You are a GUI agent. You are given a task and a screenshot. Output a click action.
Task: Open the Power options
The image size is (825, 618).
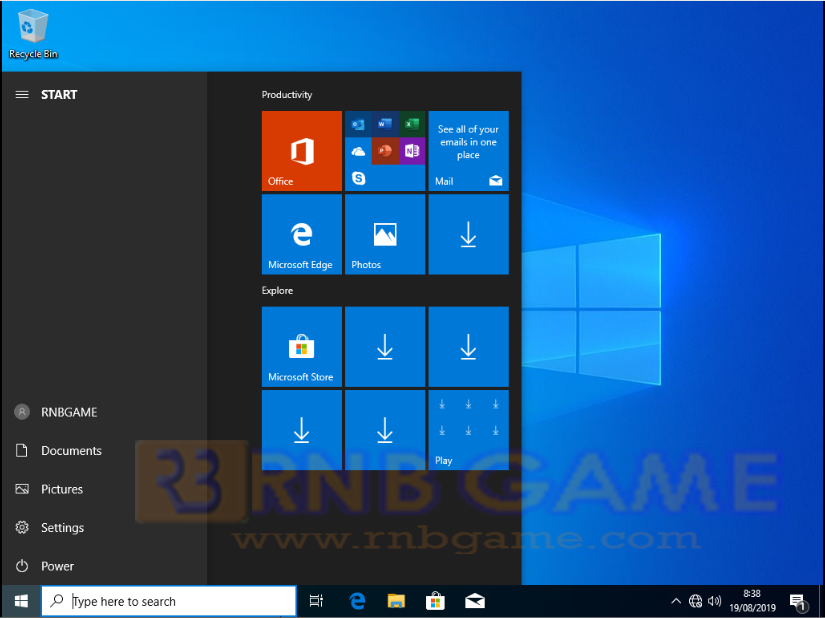(x=104, y=566)
